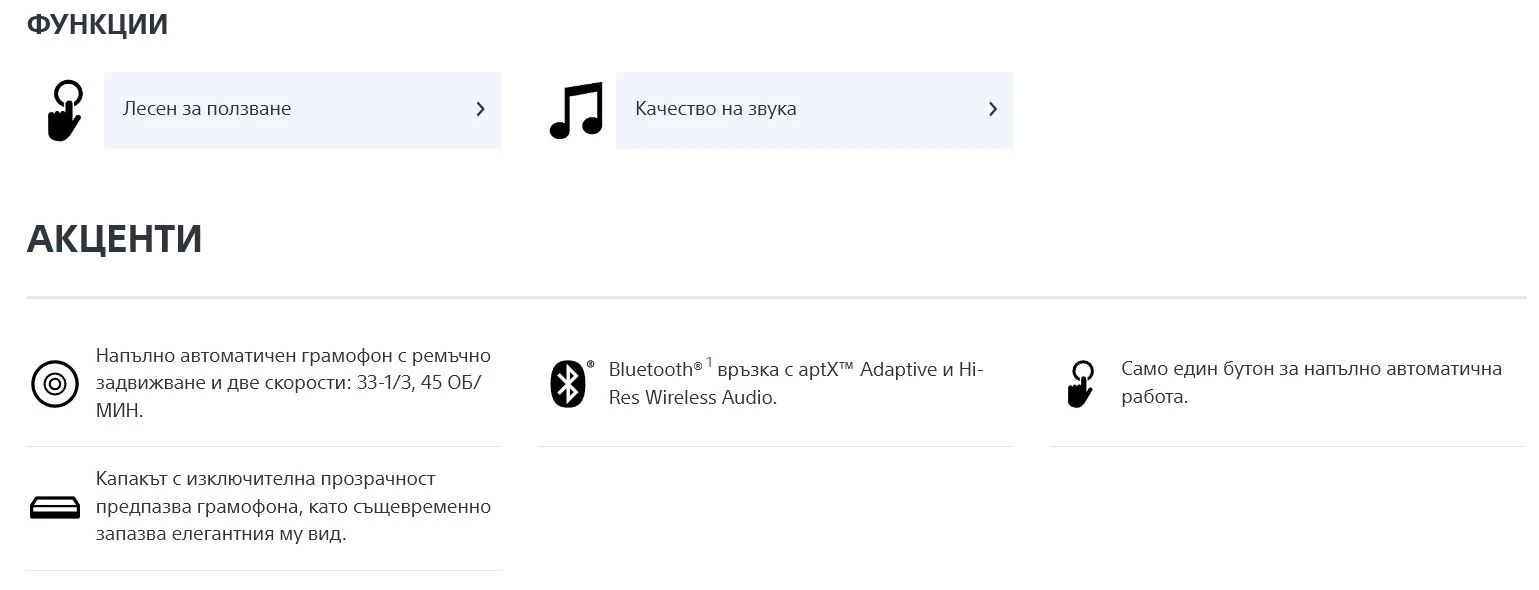
Task: Follow footnote 1 link after Bluetooth
Action: point(709,362)
